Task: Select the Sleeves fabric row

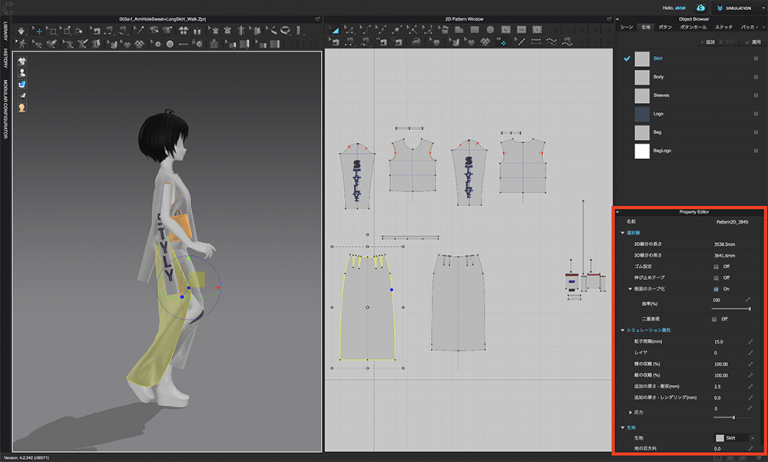Action: (690, 96)
